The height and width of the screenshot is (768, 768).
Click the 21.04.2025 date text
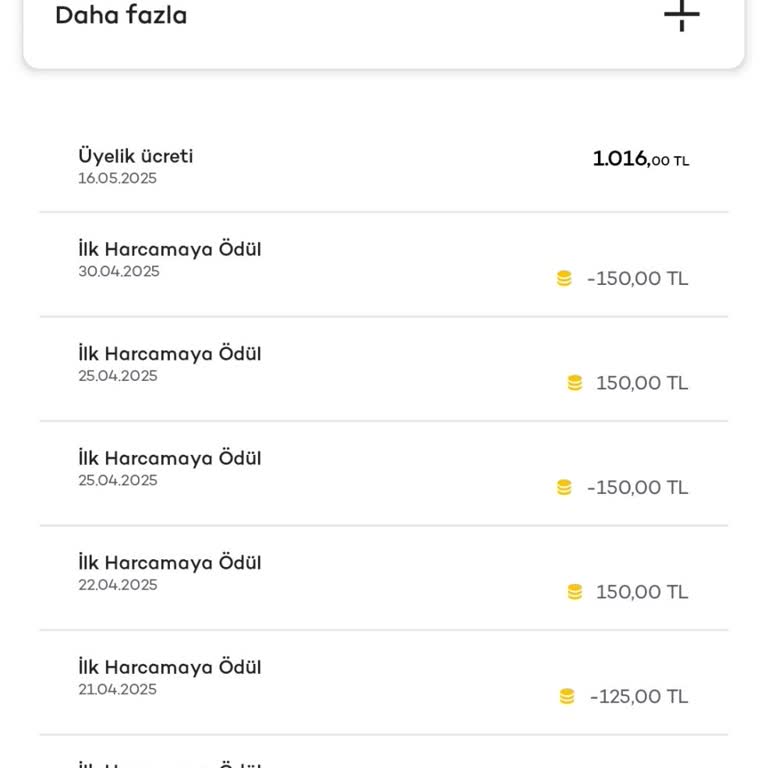pos(118,690)
